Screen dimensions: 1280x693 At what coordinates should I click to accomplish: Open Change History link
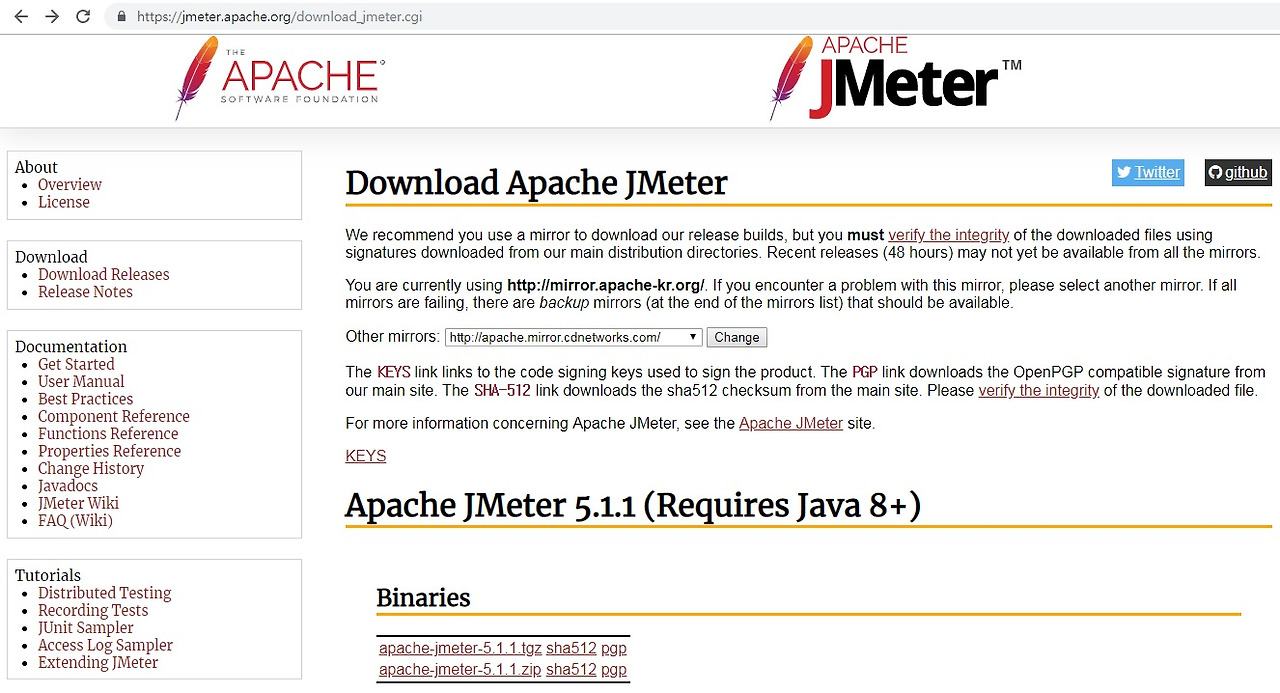(x=91, y=468)
